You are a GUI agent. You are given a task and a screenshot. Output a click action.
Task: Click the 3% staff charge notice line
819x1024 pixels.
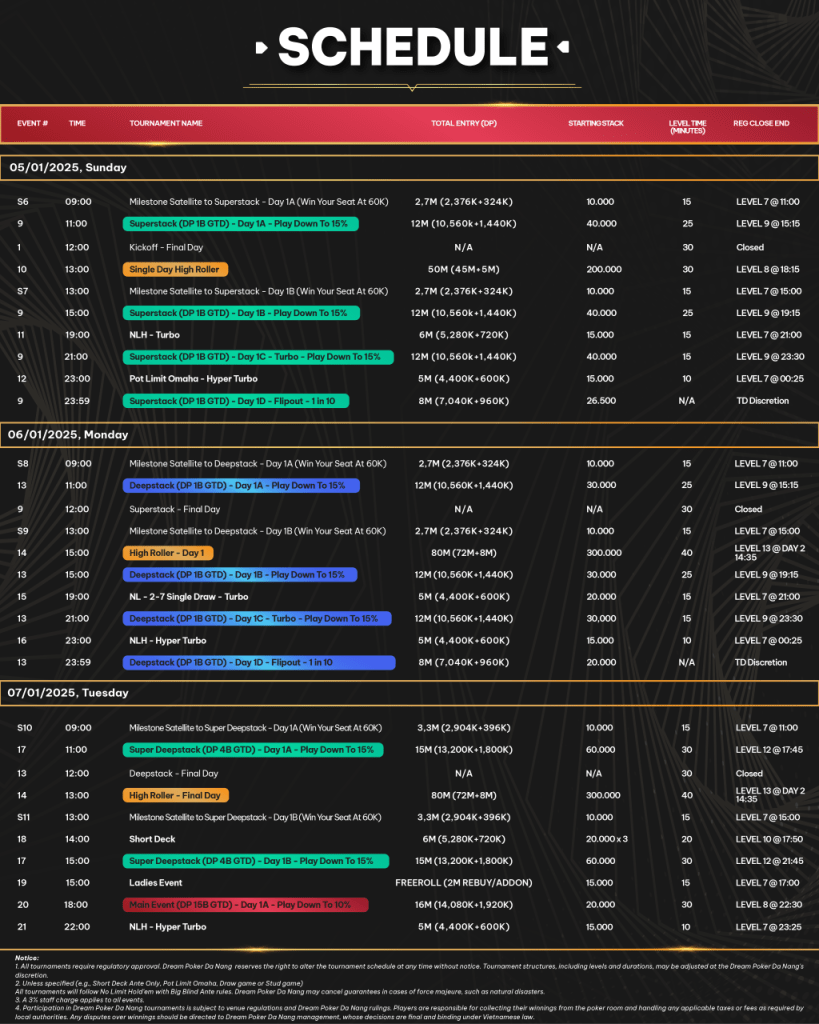point(79,1000)
